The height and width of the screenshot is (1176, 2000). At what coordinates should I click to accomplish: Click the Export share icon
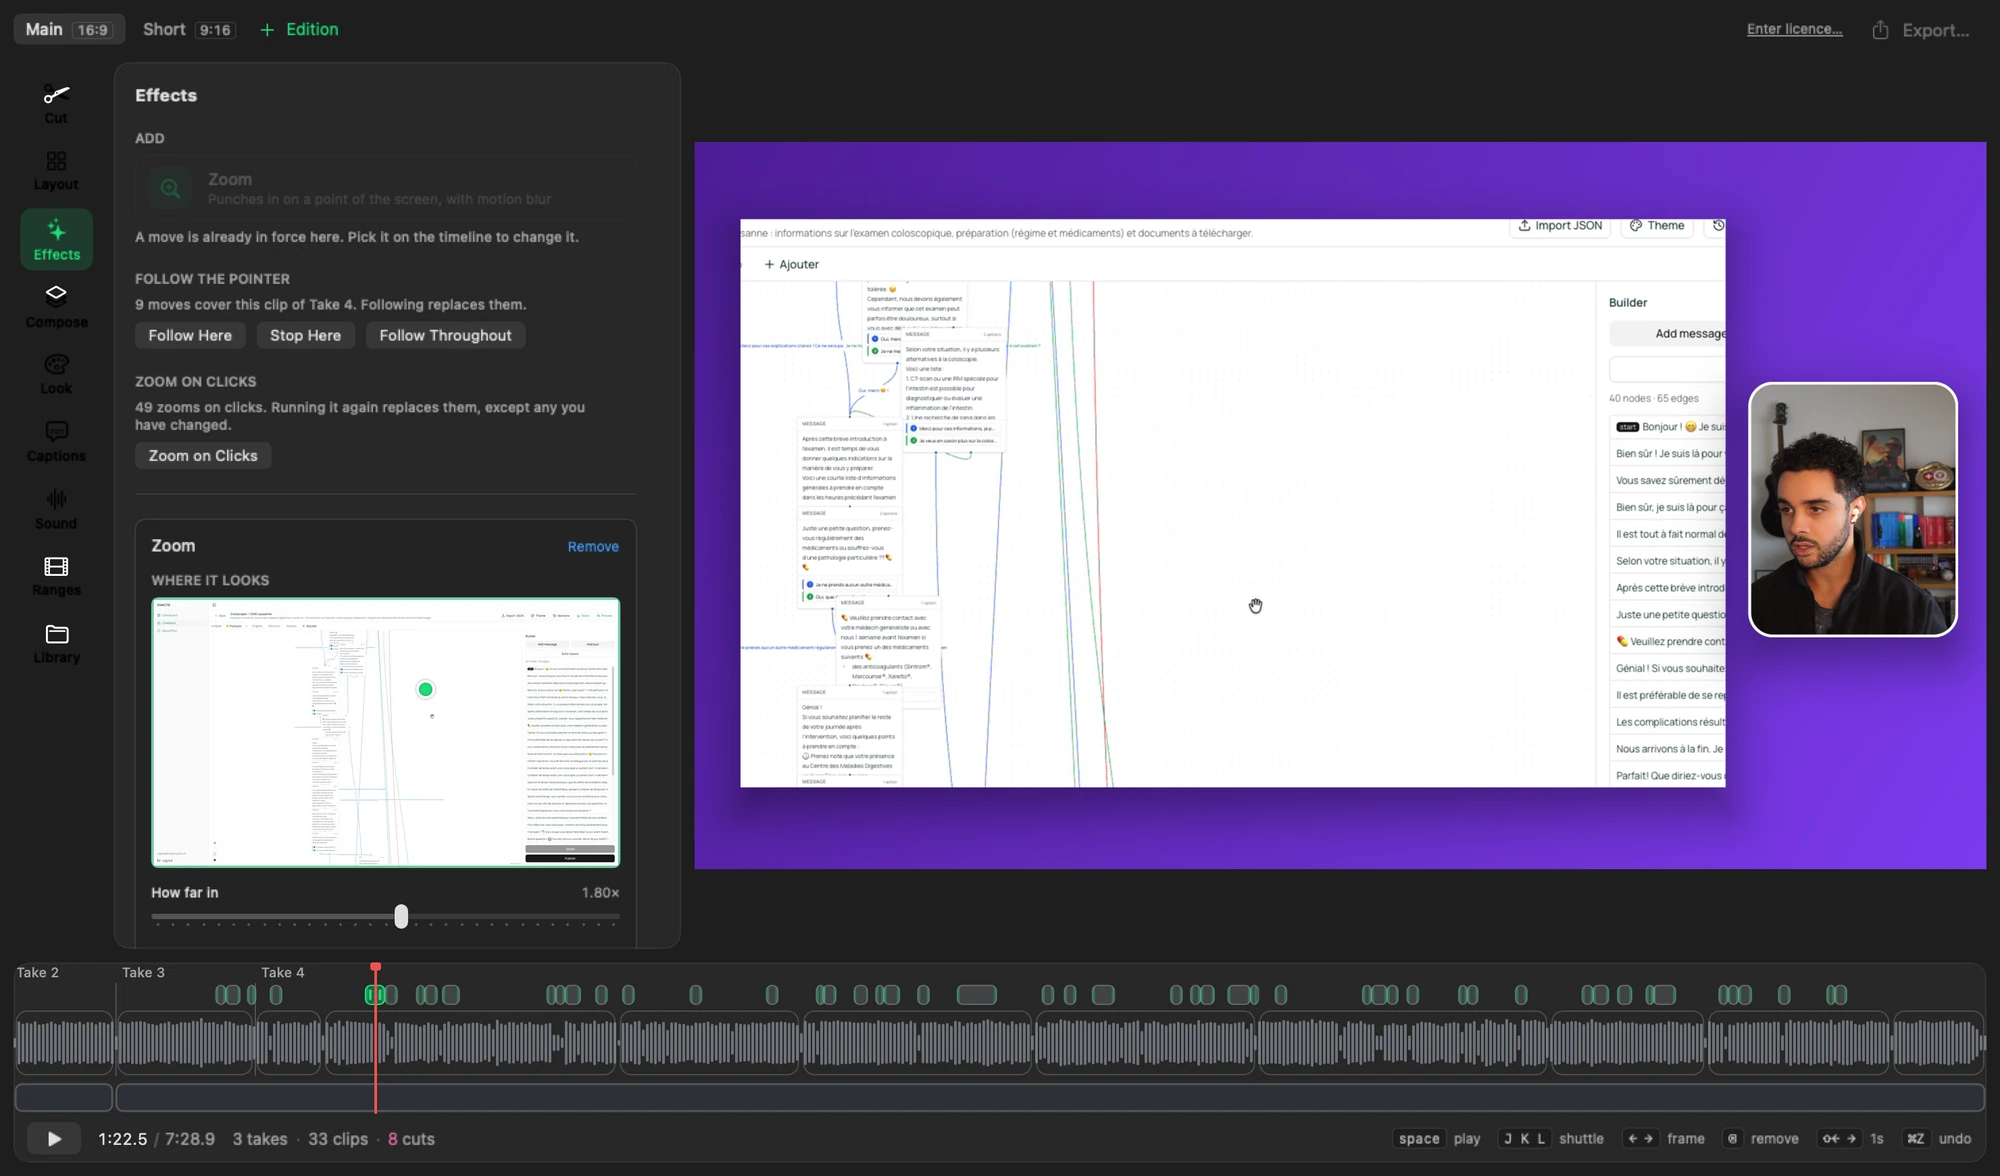point(1880,29)
